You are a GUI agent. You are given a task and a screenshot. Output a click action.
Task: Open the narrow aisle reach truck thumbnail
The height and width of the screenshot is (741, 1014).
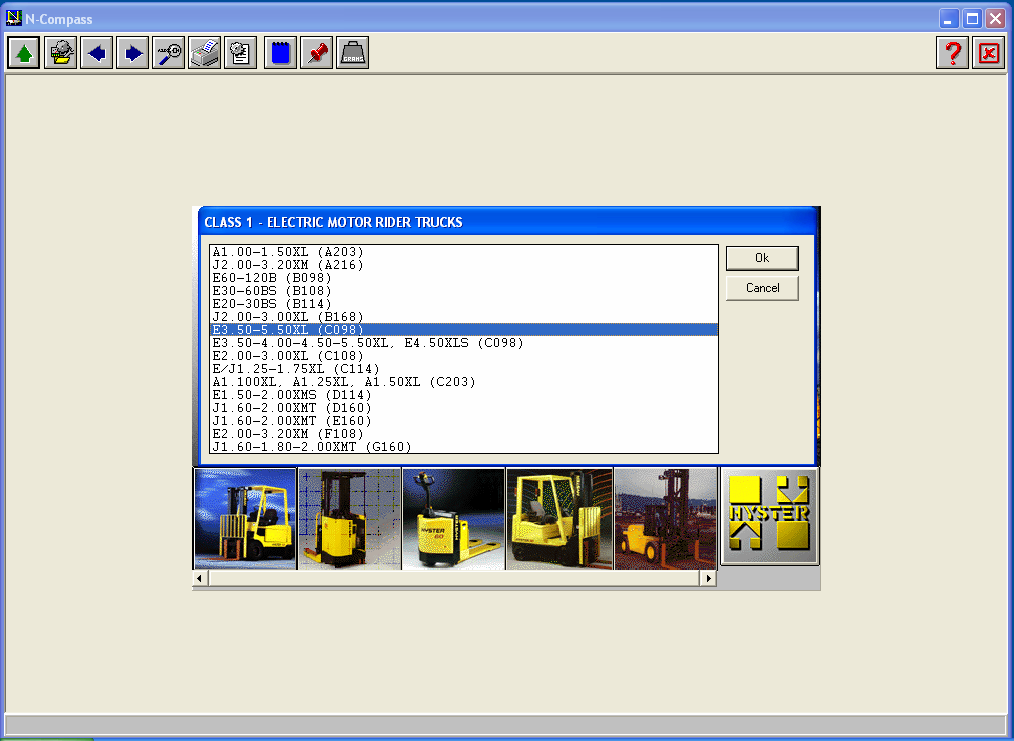tap(349, 519)
